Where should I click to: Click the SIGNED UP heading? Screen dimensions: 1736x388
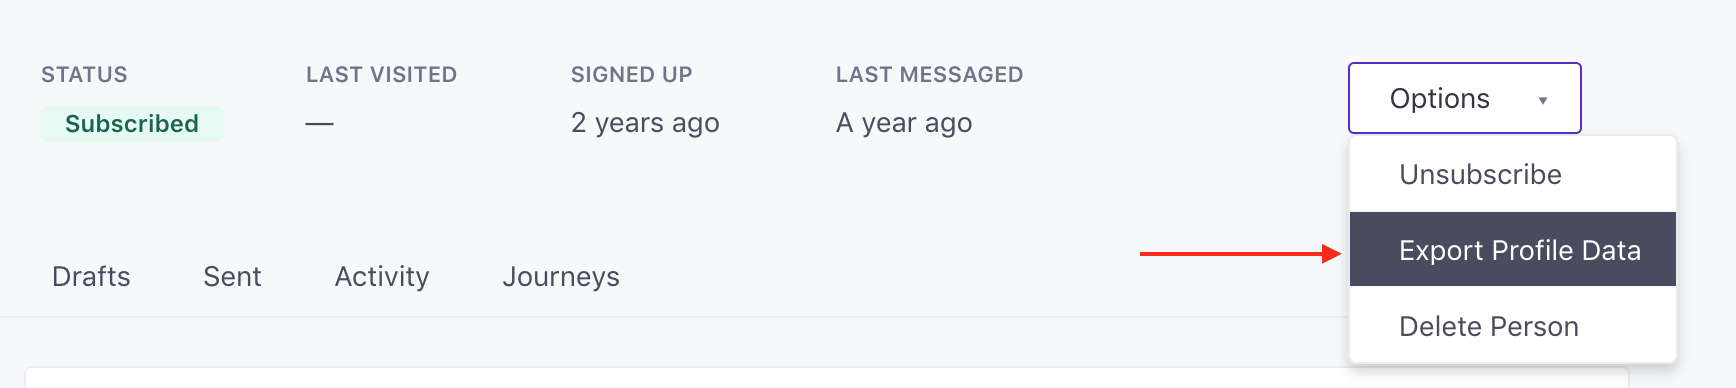(631, 74)
